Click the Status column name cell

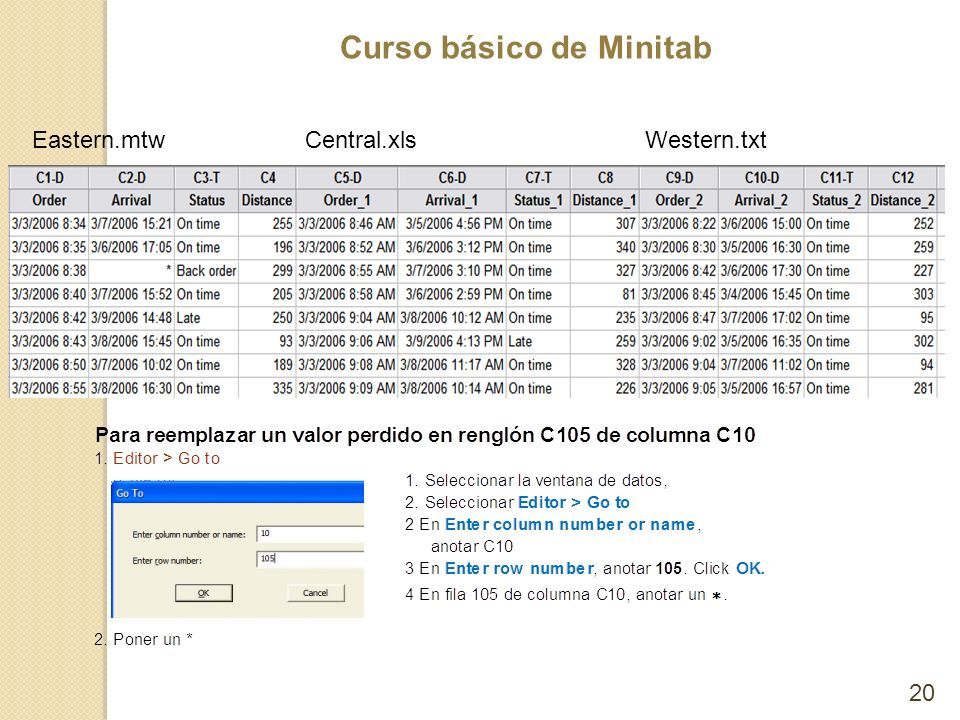[x=206, y=200]
